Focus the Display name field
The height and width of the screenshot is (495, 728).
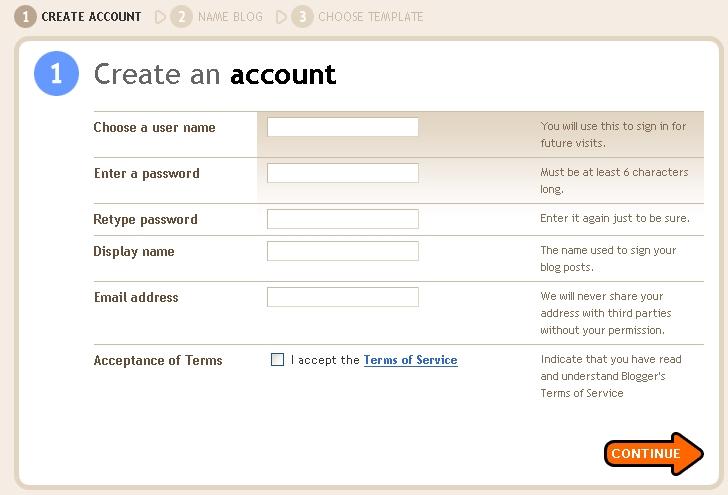click(x=343, y=251)
